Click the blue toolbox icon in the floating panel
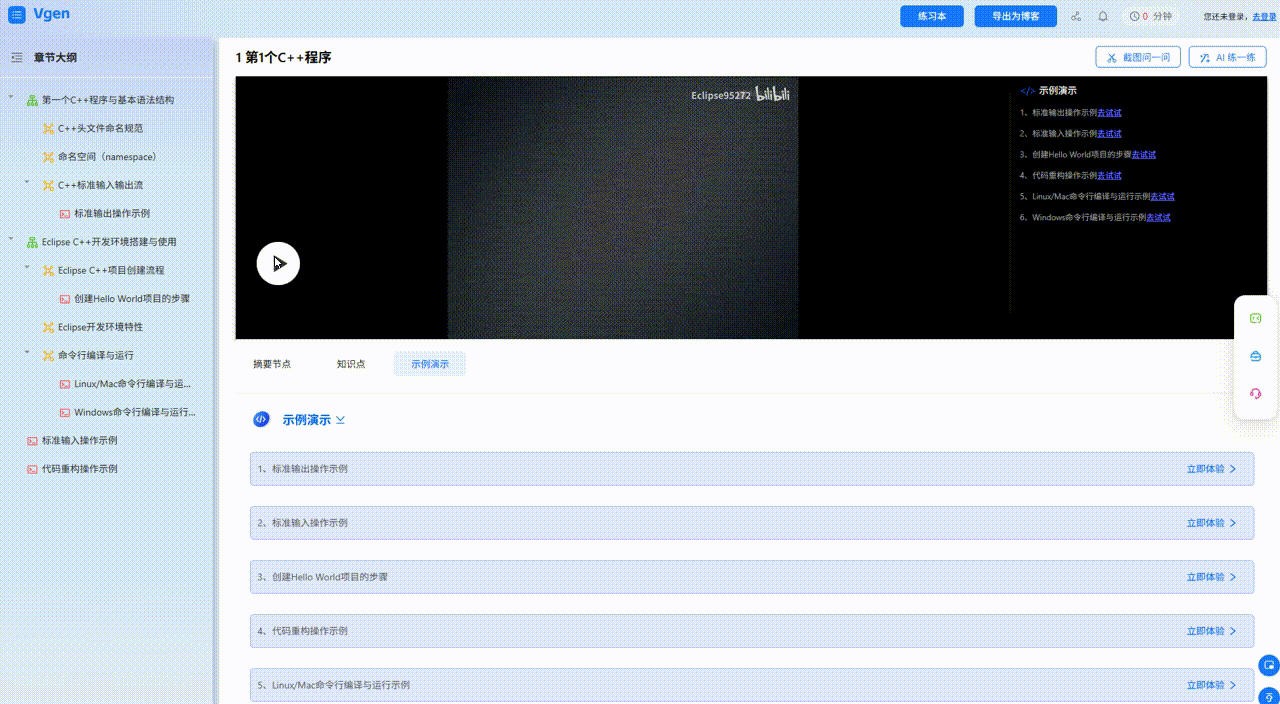Screen dimensions: 1280x704 click(1256, 356)
